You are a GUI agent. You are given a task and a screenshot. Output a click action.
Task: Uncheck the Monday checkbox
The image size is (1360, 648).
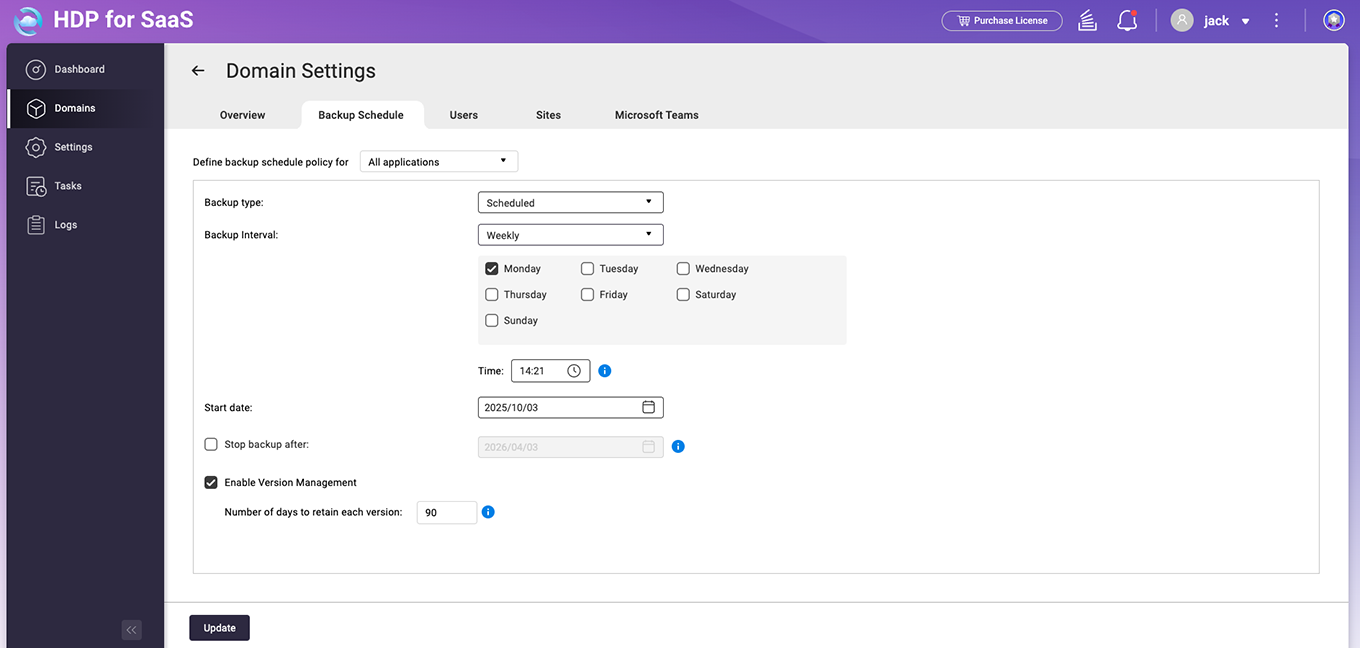pos(492,269)
